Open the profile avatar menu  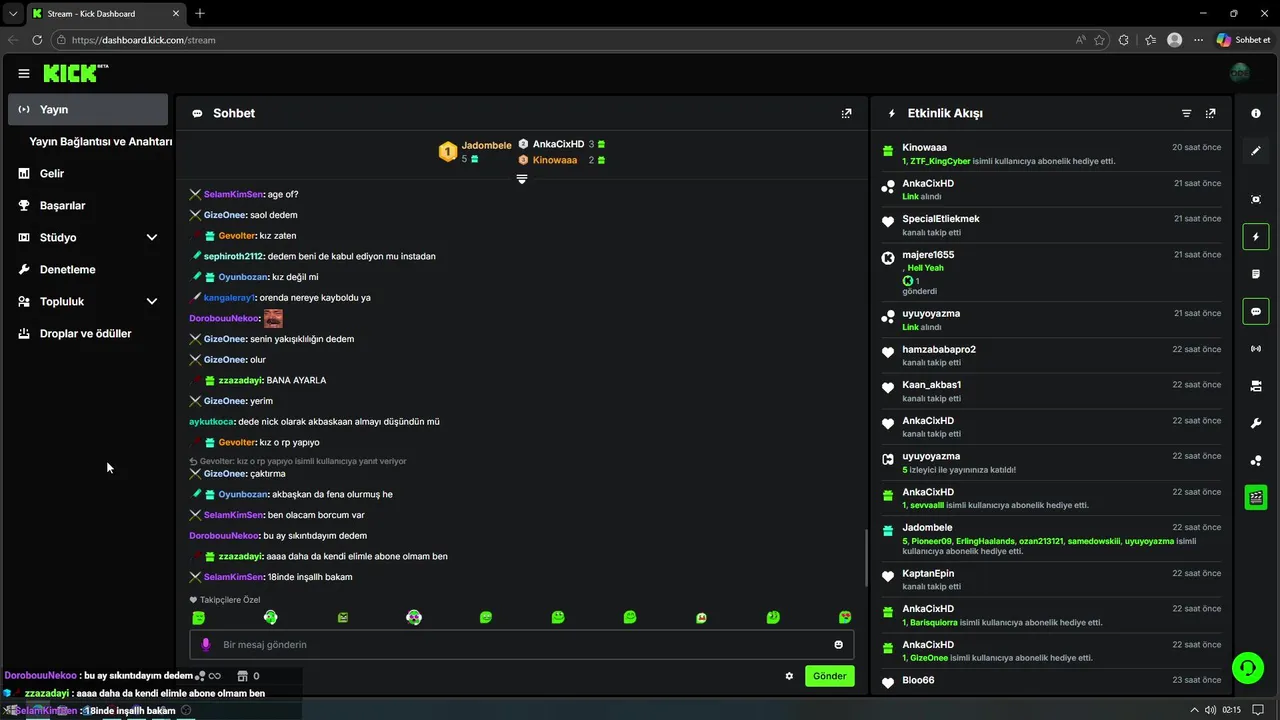(1240, 73)
